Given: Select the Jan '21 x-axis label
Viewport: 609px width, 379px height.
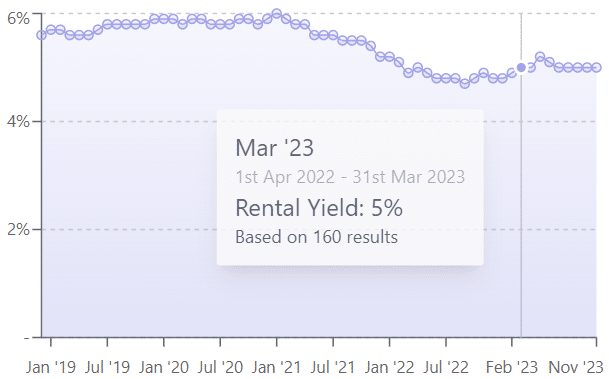Looking at the screenshot, I should 277,367.
